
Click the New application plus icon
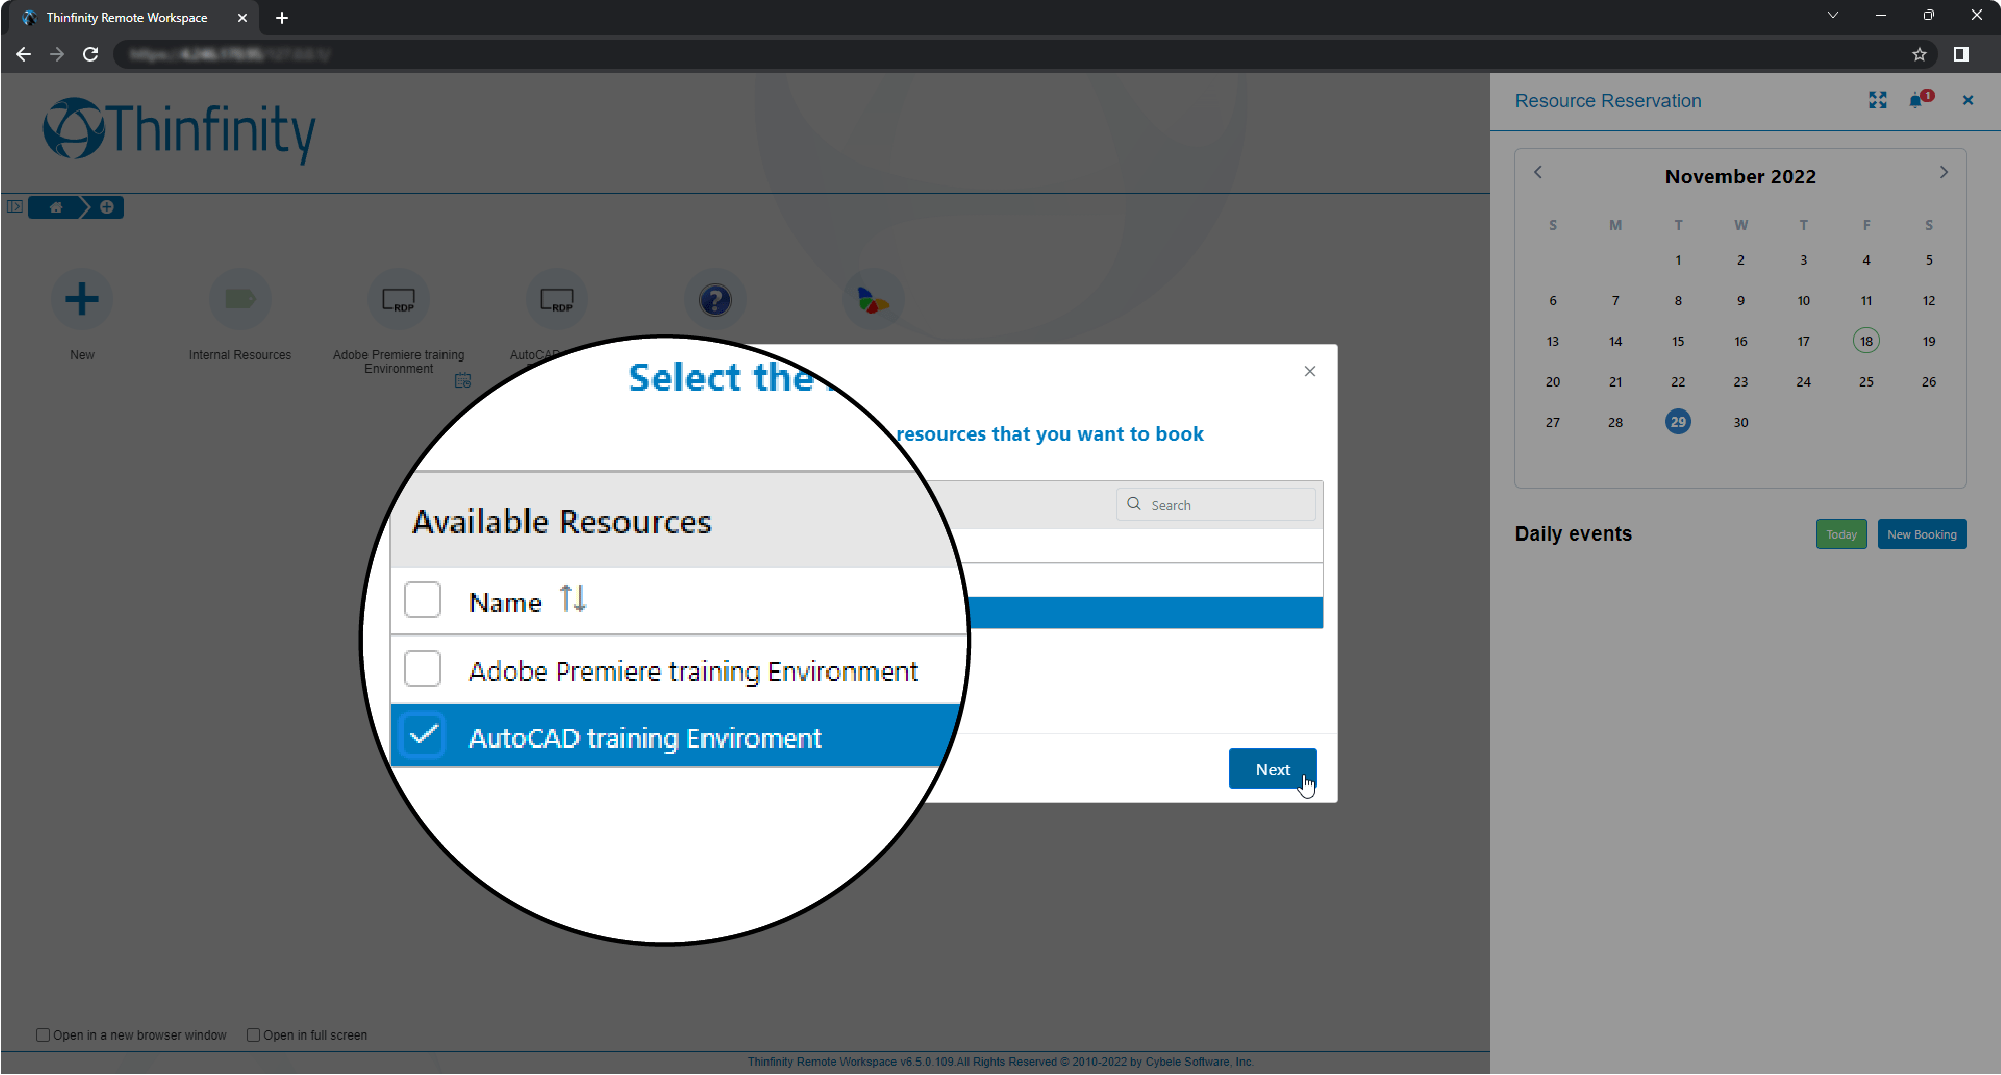[x=81, y=299]
